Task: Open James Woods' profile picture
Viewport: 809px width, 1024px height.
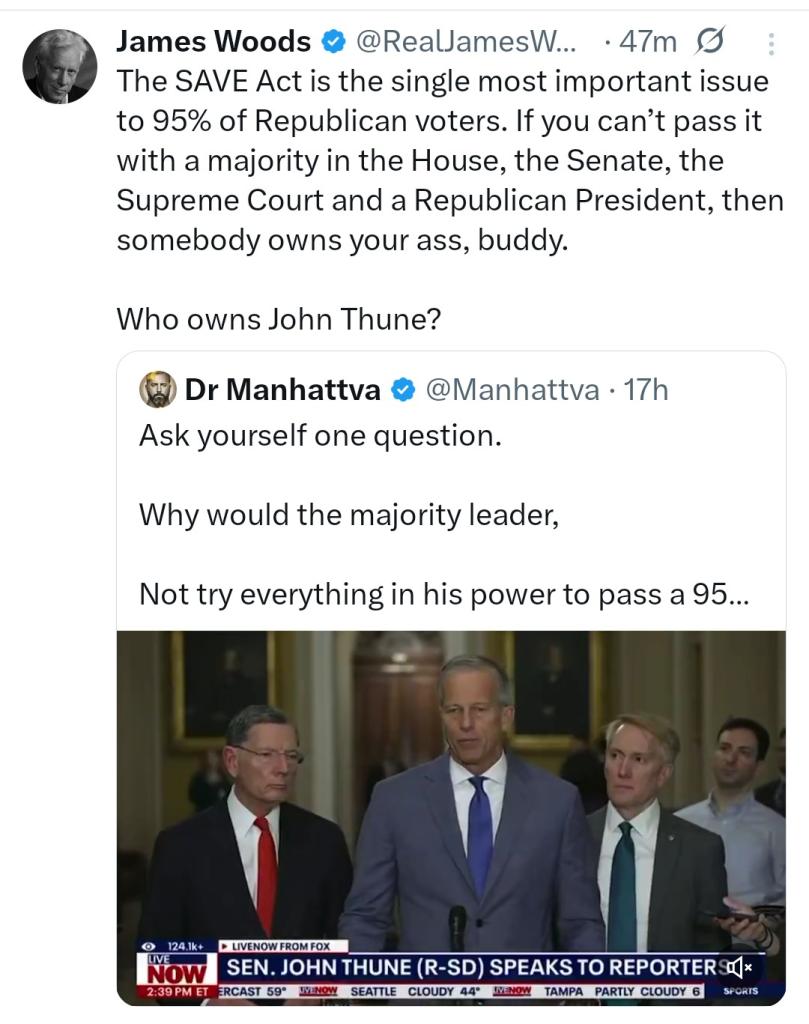Action: click(x=60, y=66)
